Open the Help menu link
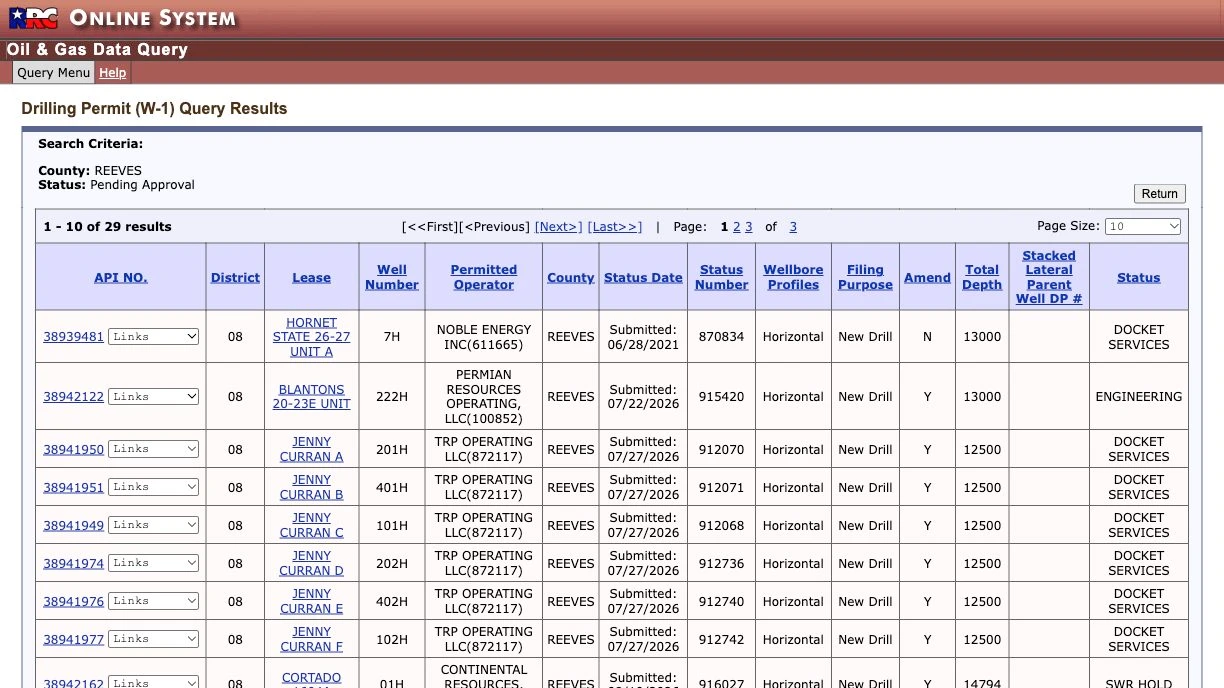Viewport: 1224px width, 688px height. 112,73
